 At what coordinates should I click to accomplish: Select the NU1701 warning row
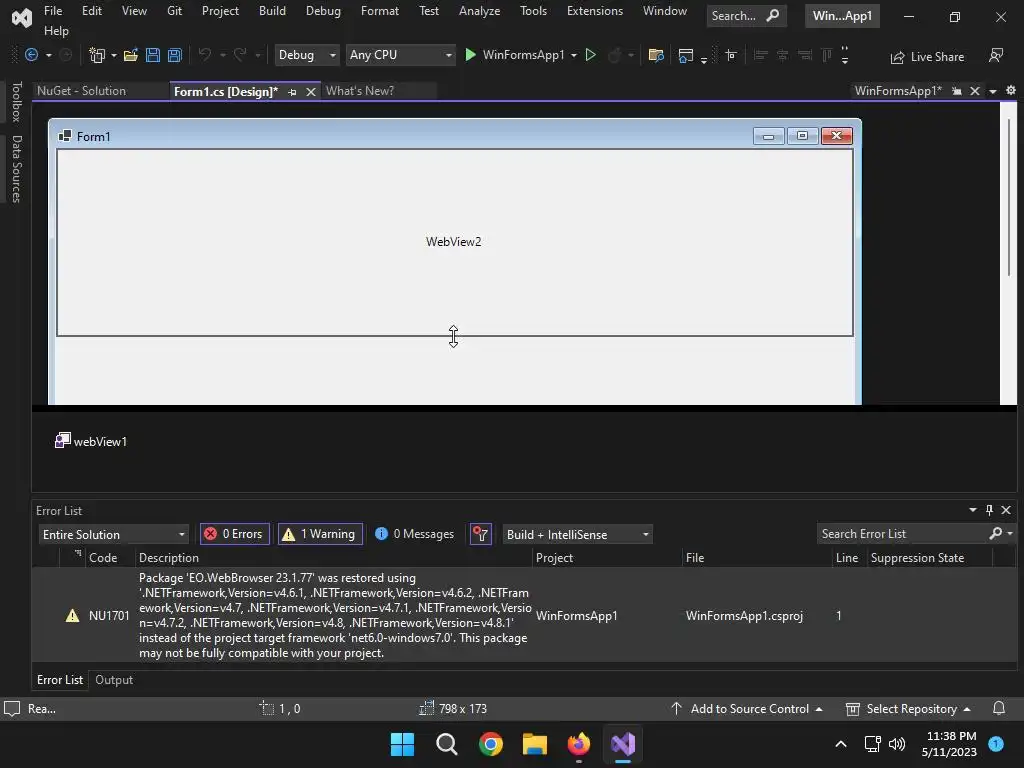click(522, 615)
